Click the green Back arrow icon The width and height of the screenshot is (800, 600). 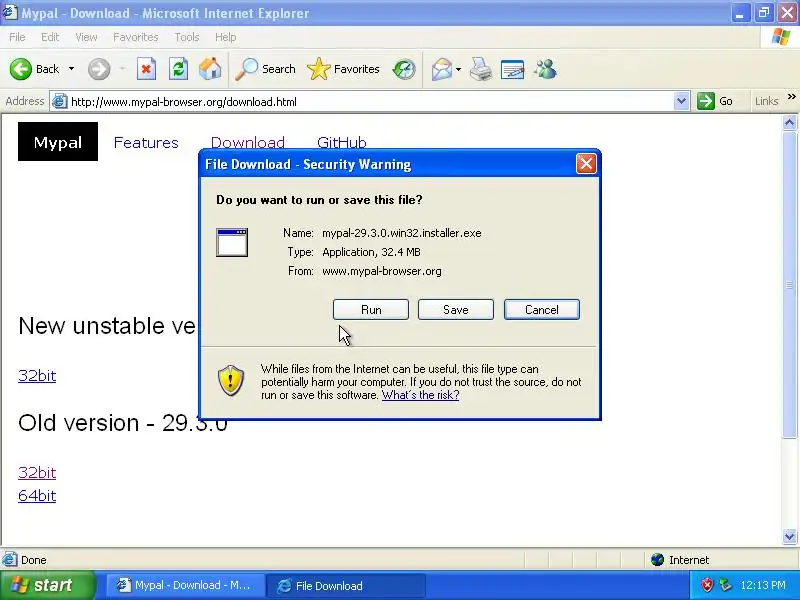(20, 69)
